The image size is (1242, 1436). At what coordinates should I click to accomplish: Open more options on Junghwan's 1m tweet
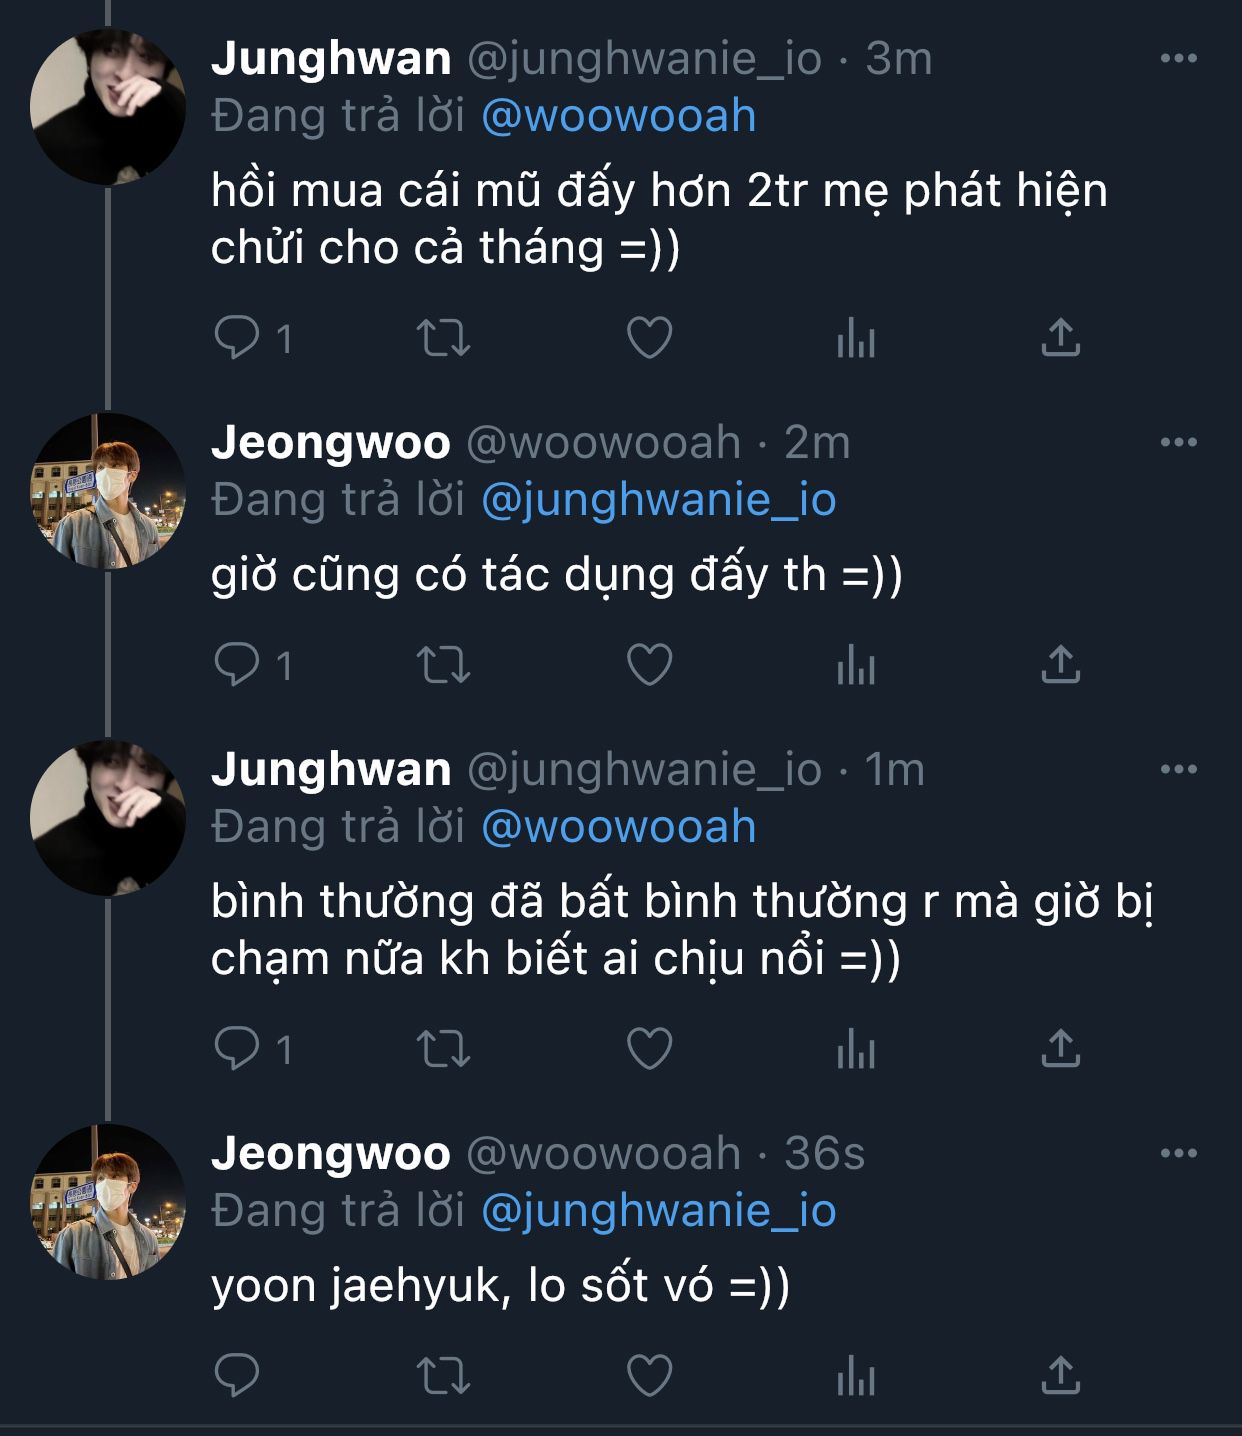click(1178, 769)
